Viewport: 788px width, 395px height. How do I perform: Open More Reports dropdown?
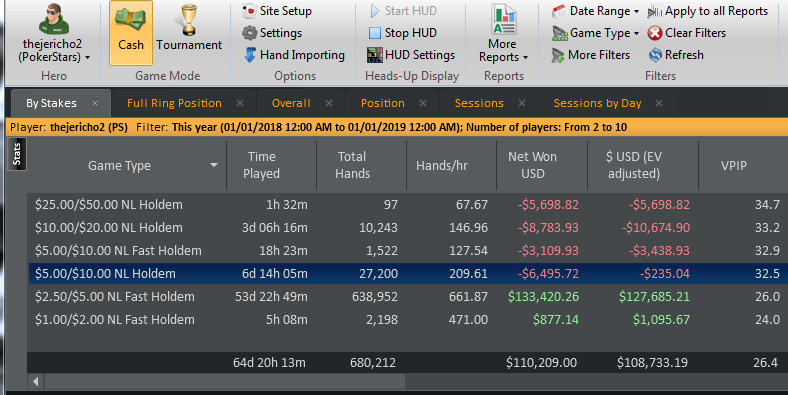click(504, 34)
